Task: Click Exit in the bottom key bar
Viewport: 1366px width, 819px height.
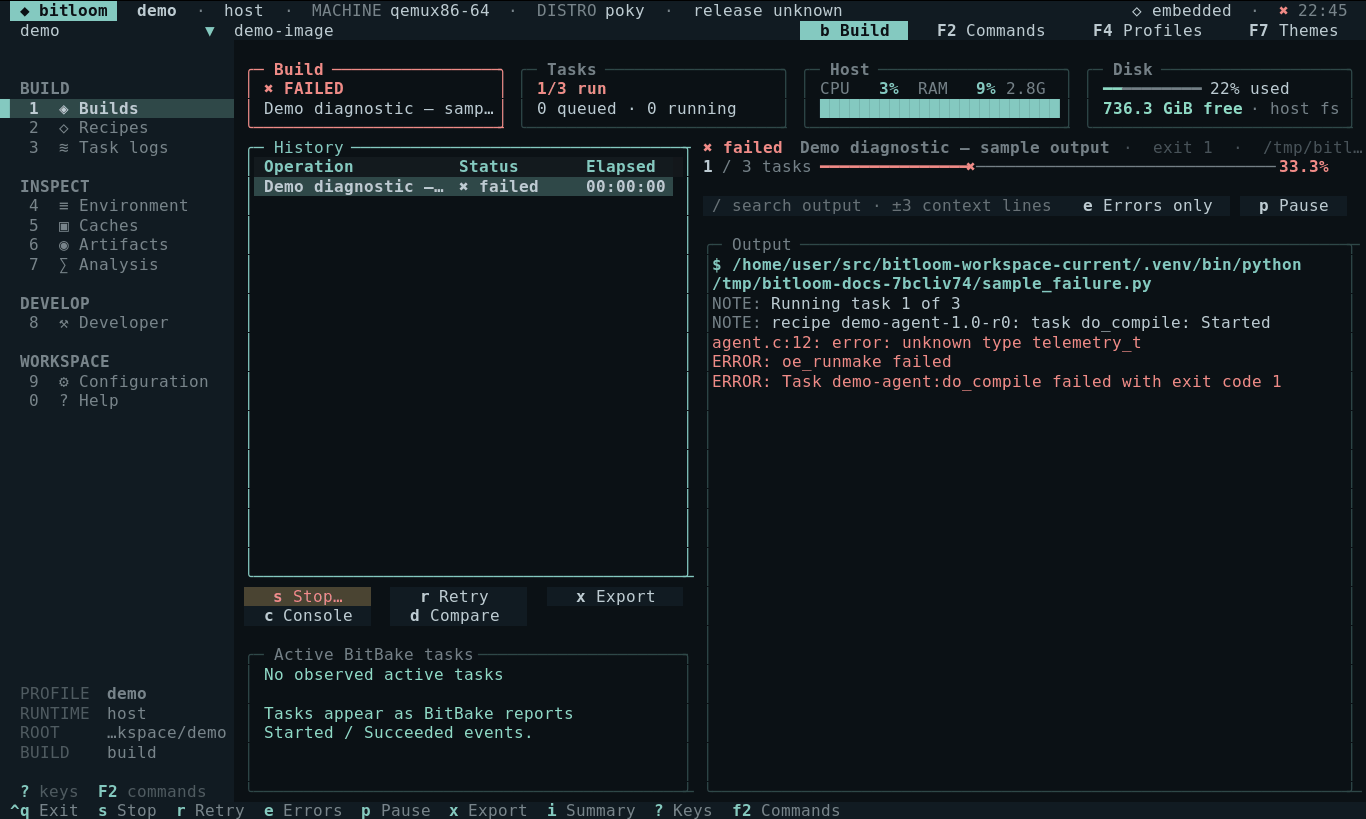Action: [x=44, y=810]
